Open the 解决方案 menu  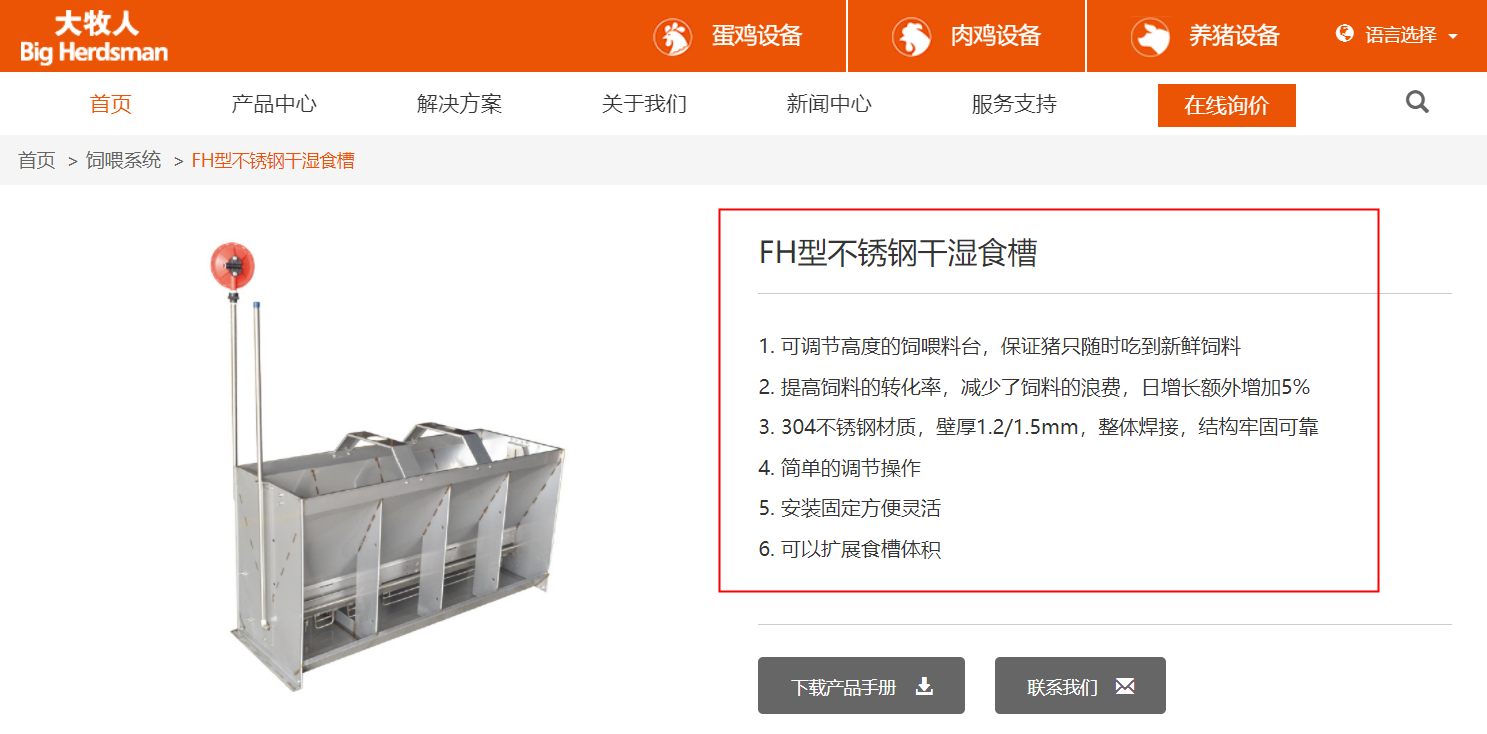(459, 104)
